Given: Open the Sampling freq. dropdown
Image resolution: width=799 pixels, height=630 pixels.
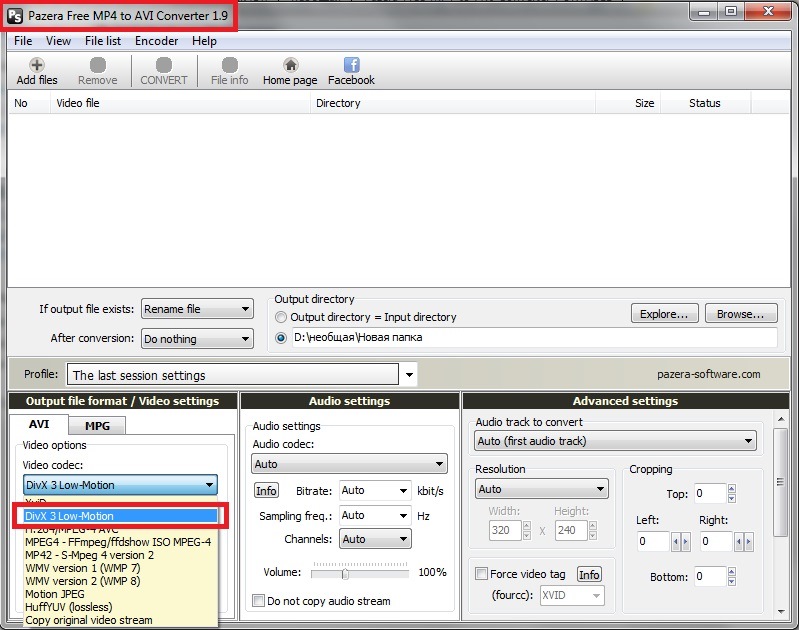Looking at the screenshot, I should [375, 515].
